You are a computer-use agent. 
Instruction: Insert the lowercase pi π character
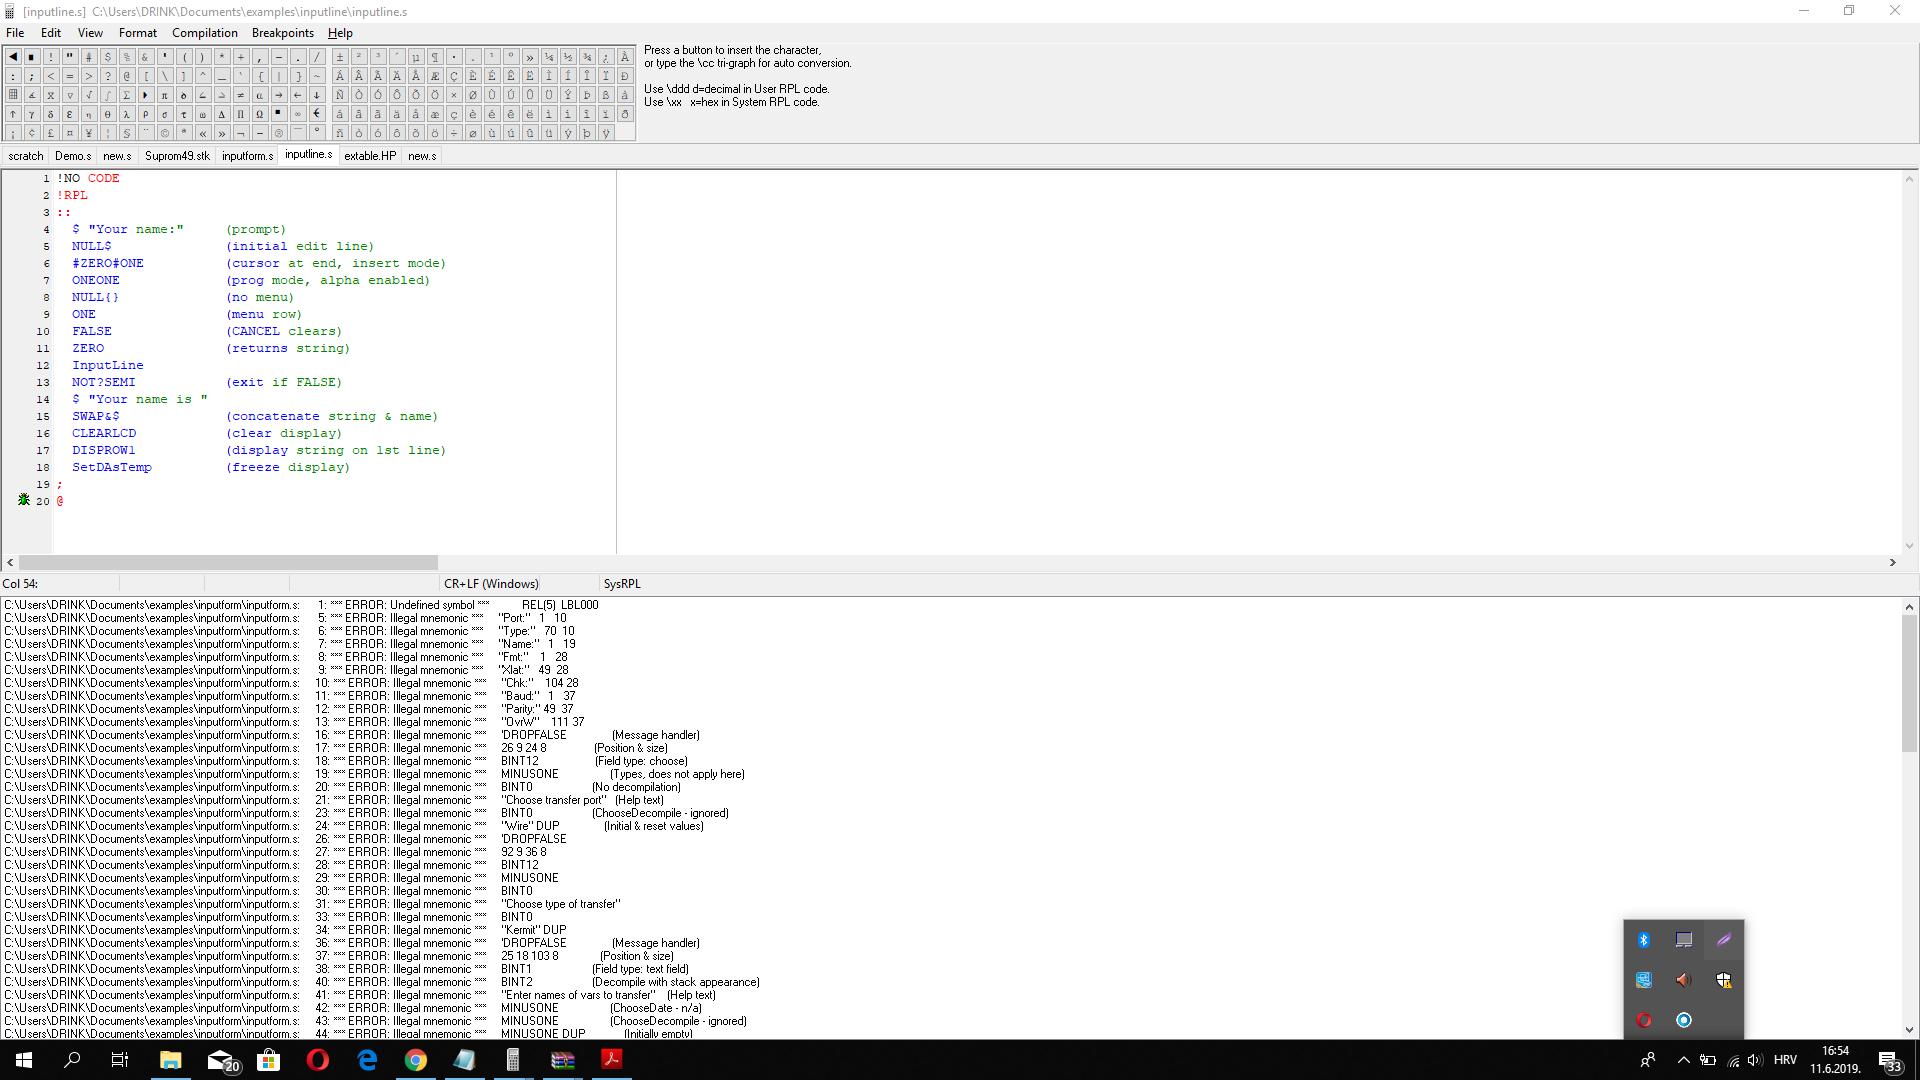point(164,95)
